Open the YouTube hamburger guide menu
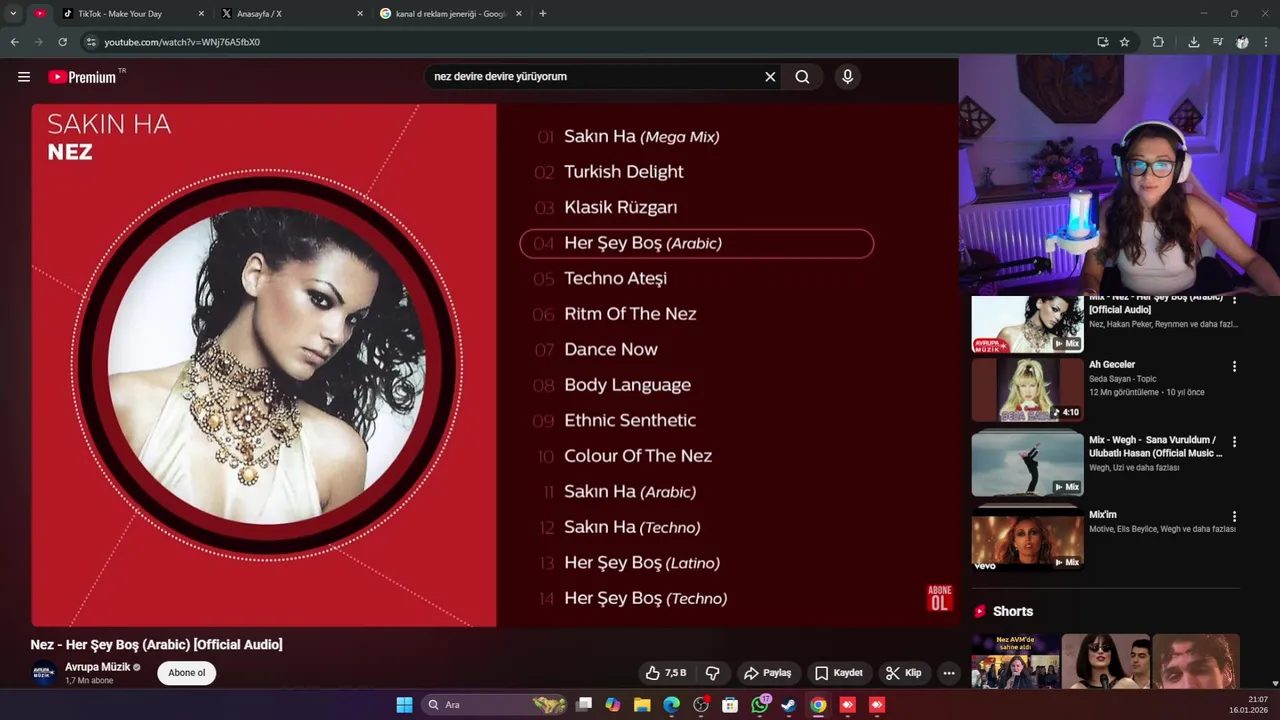The height and width of the screenshot is (720, 1280). coord(24,77)
